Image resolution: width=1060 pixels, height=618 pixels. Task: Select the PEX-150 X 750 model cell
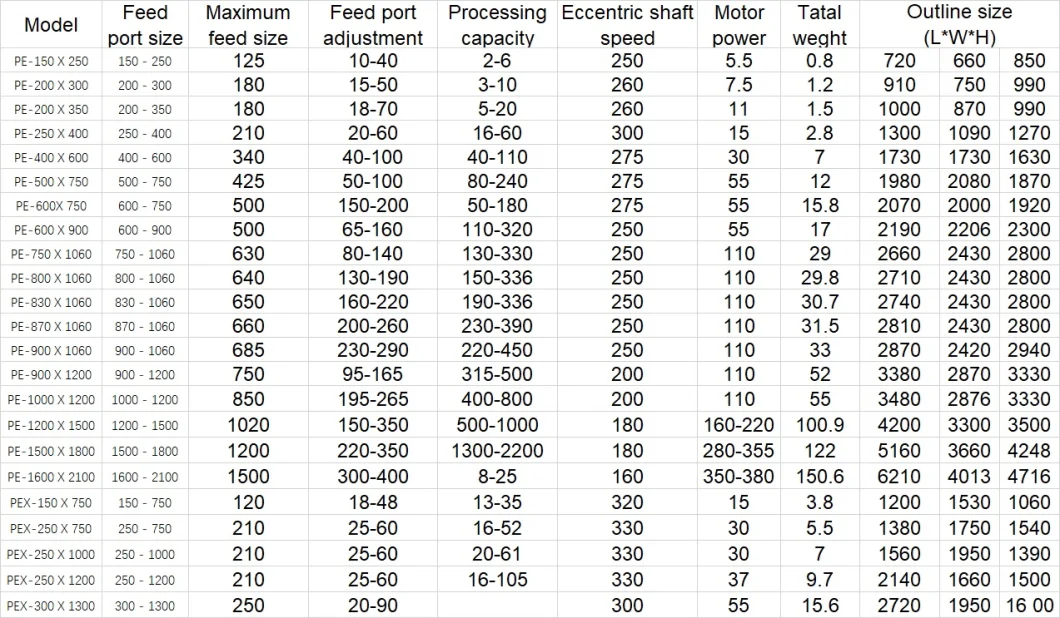coord(51,502)
